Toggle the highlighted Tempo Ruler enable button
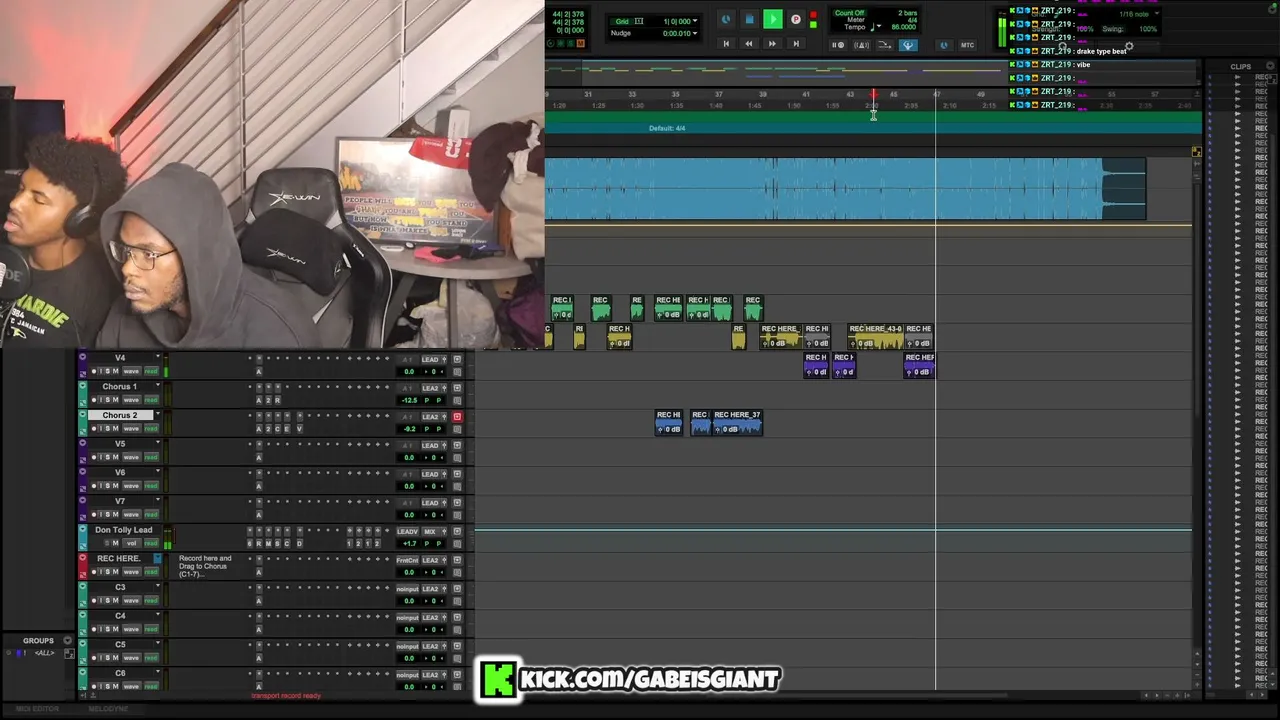This screenshot has height=720, width=1280. pyautogui.click(x=908, y=45)
